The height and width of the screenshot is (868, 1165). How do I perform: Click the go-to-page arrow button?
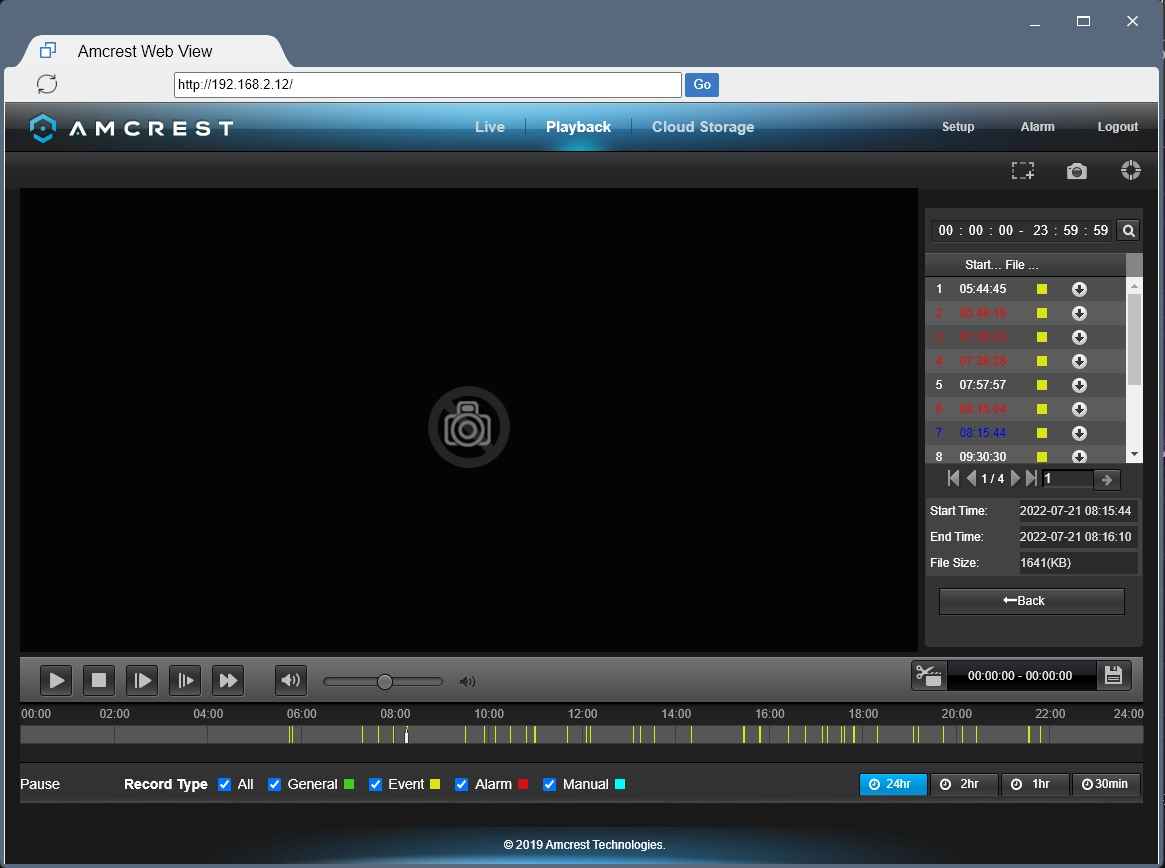1106,480
